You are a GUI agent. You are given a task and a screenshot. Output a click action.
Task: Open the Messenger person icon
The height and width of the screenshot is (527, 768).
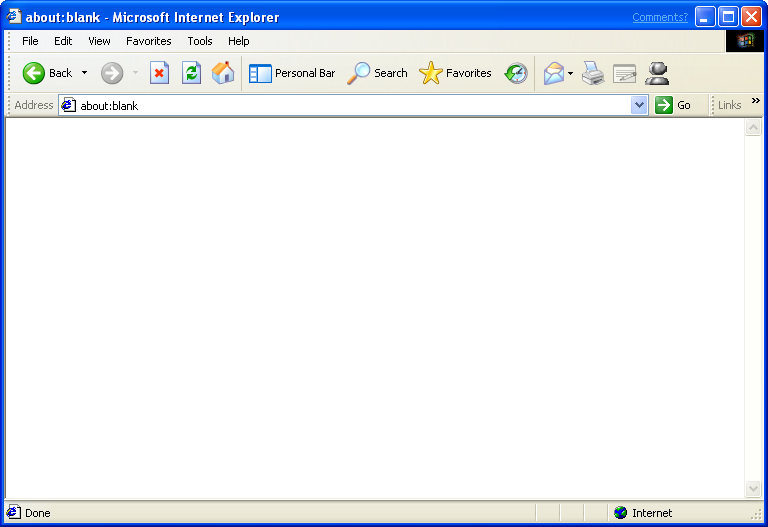tap(657, 73)
